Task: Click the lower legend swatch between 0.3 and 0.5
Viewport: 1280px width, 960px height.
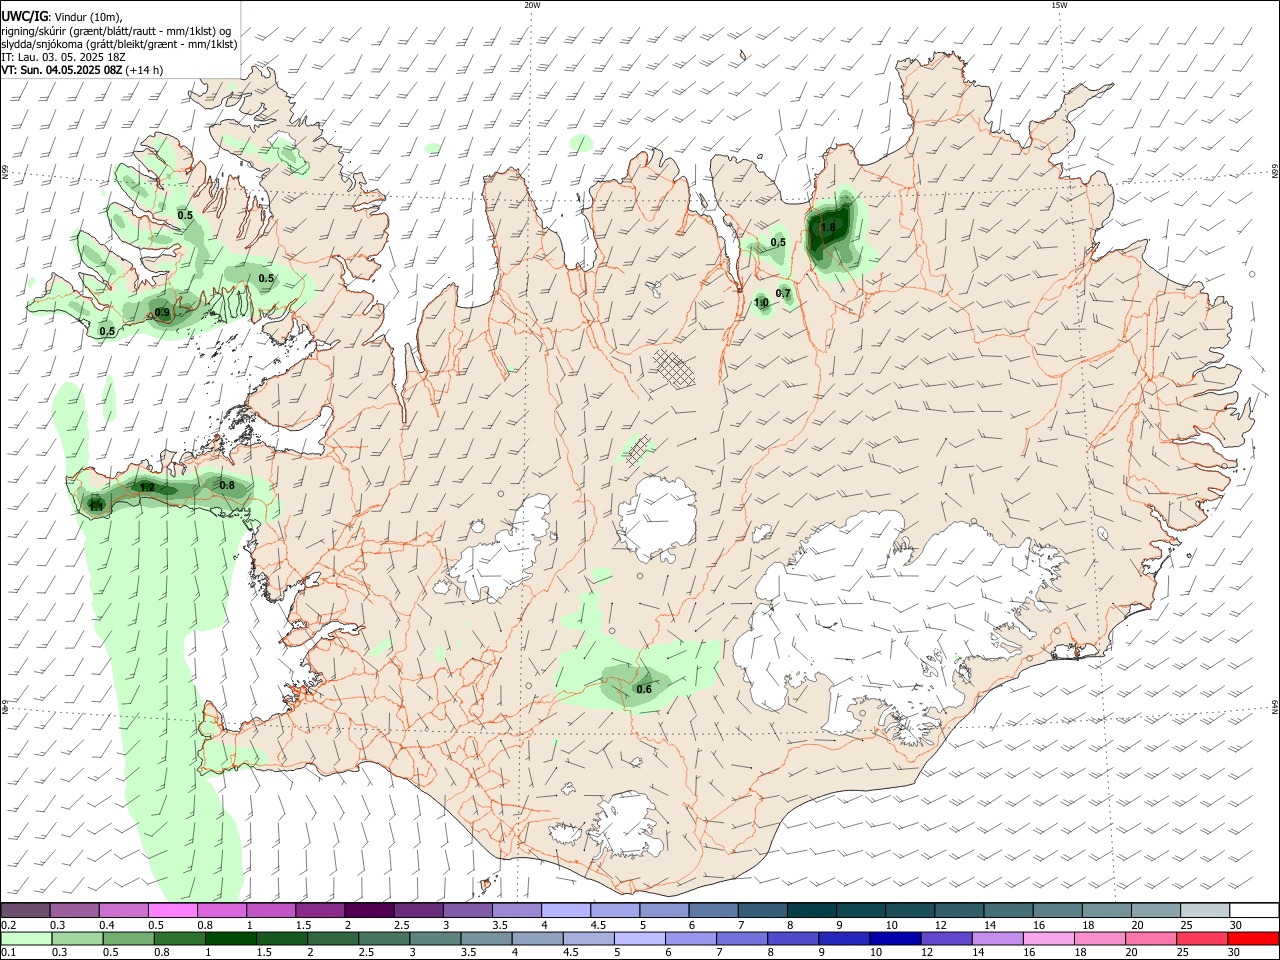Action: (x=76, y=938)
